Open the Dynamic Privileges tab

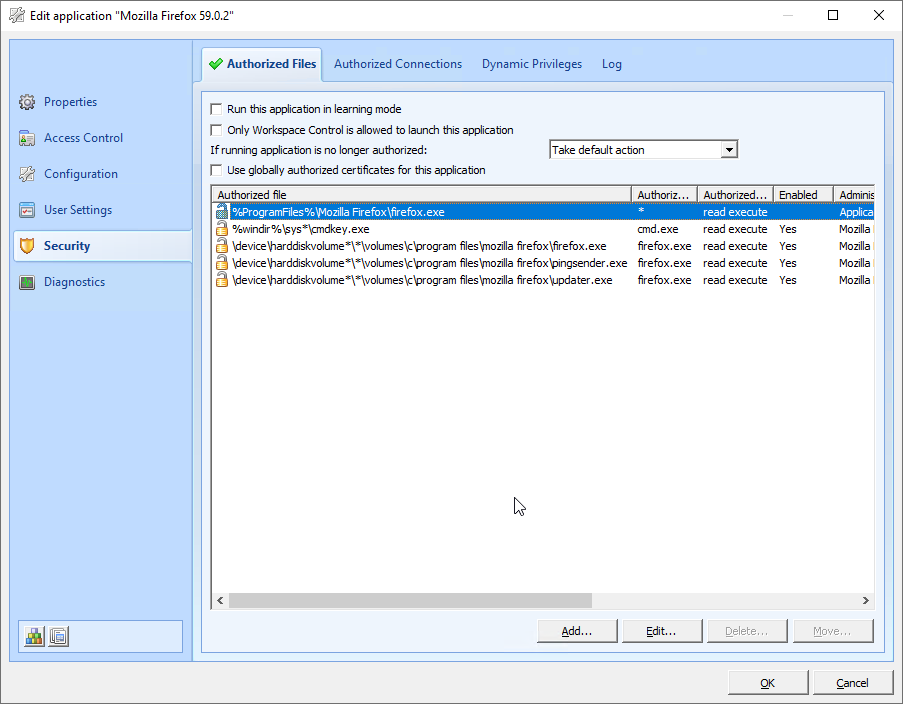(532, 64)
